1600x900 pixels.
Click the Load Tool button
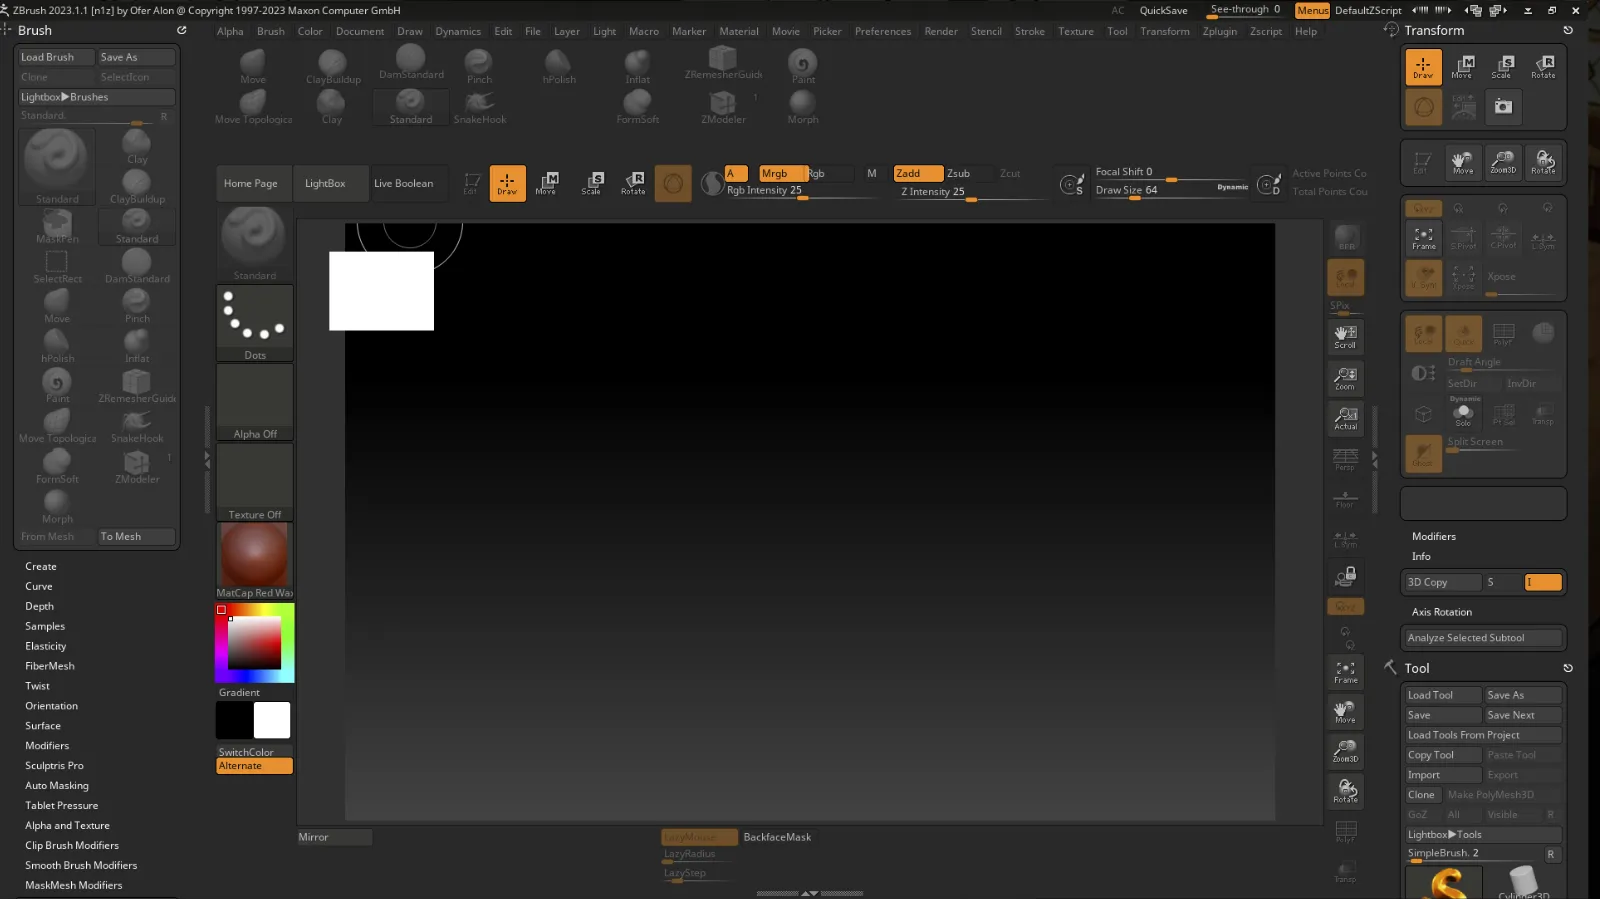tap(1443, 695)
